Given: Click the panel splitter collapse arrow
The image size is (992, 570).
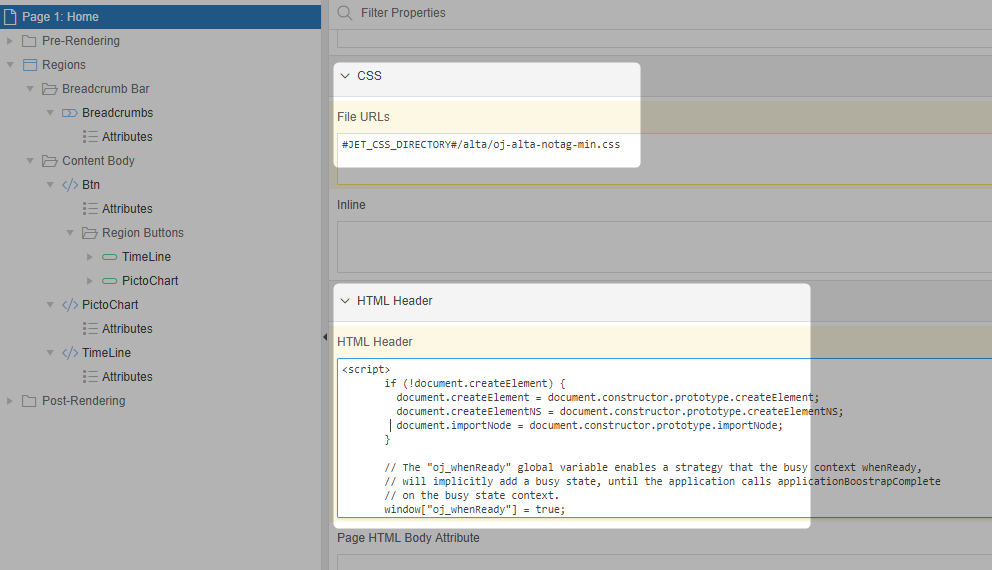Looking at the screenshot, I should point(324,338).
